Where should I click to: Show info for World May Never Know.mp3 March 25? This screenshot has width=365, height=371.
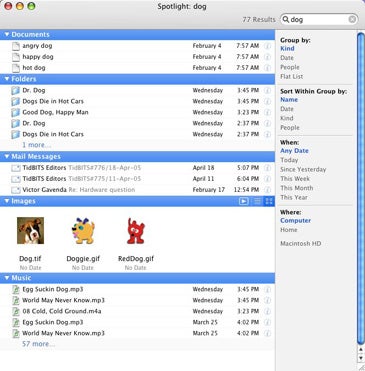click(x=267, y=333)
